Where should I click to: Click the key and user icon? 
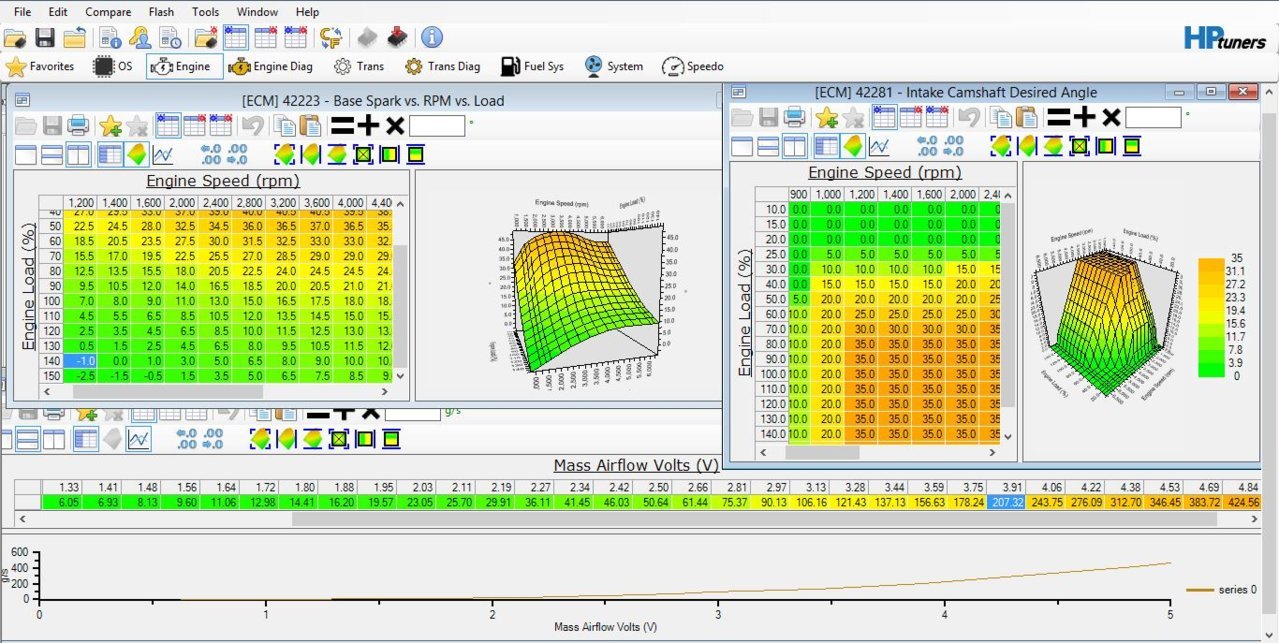(141, 38)
